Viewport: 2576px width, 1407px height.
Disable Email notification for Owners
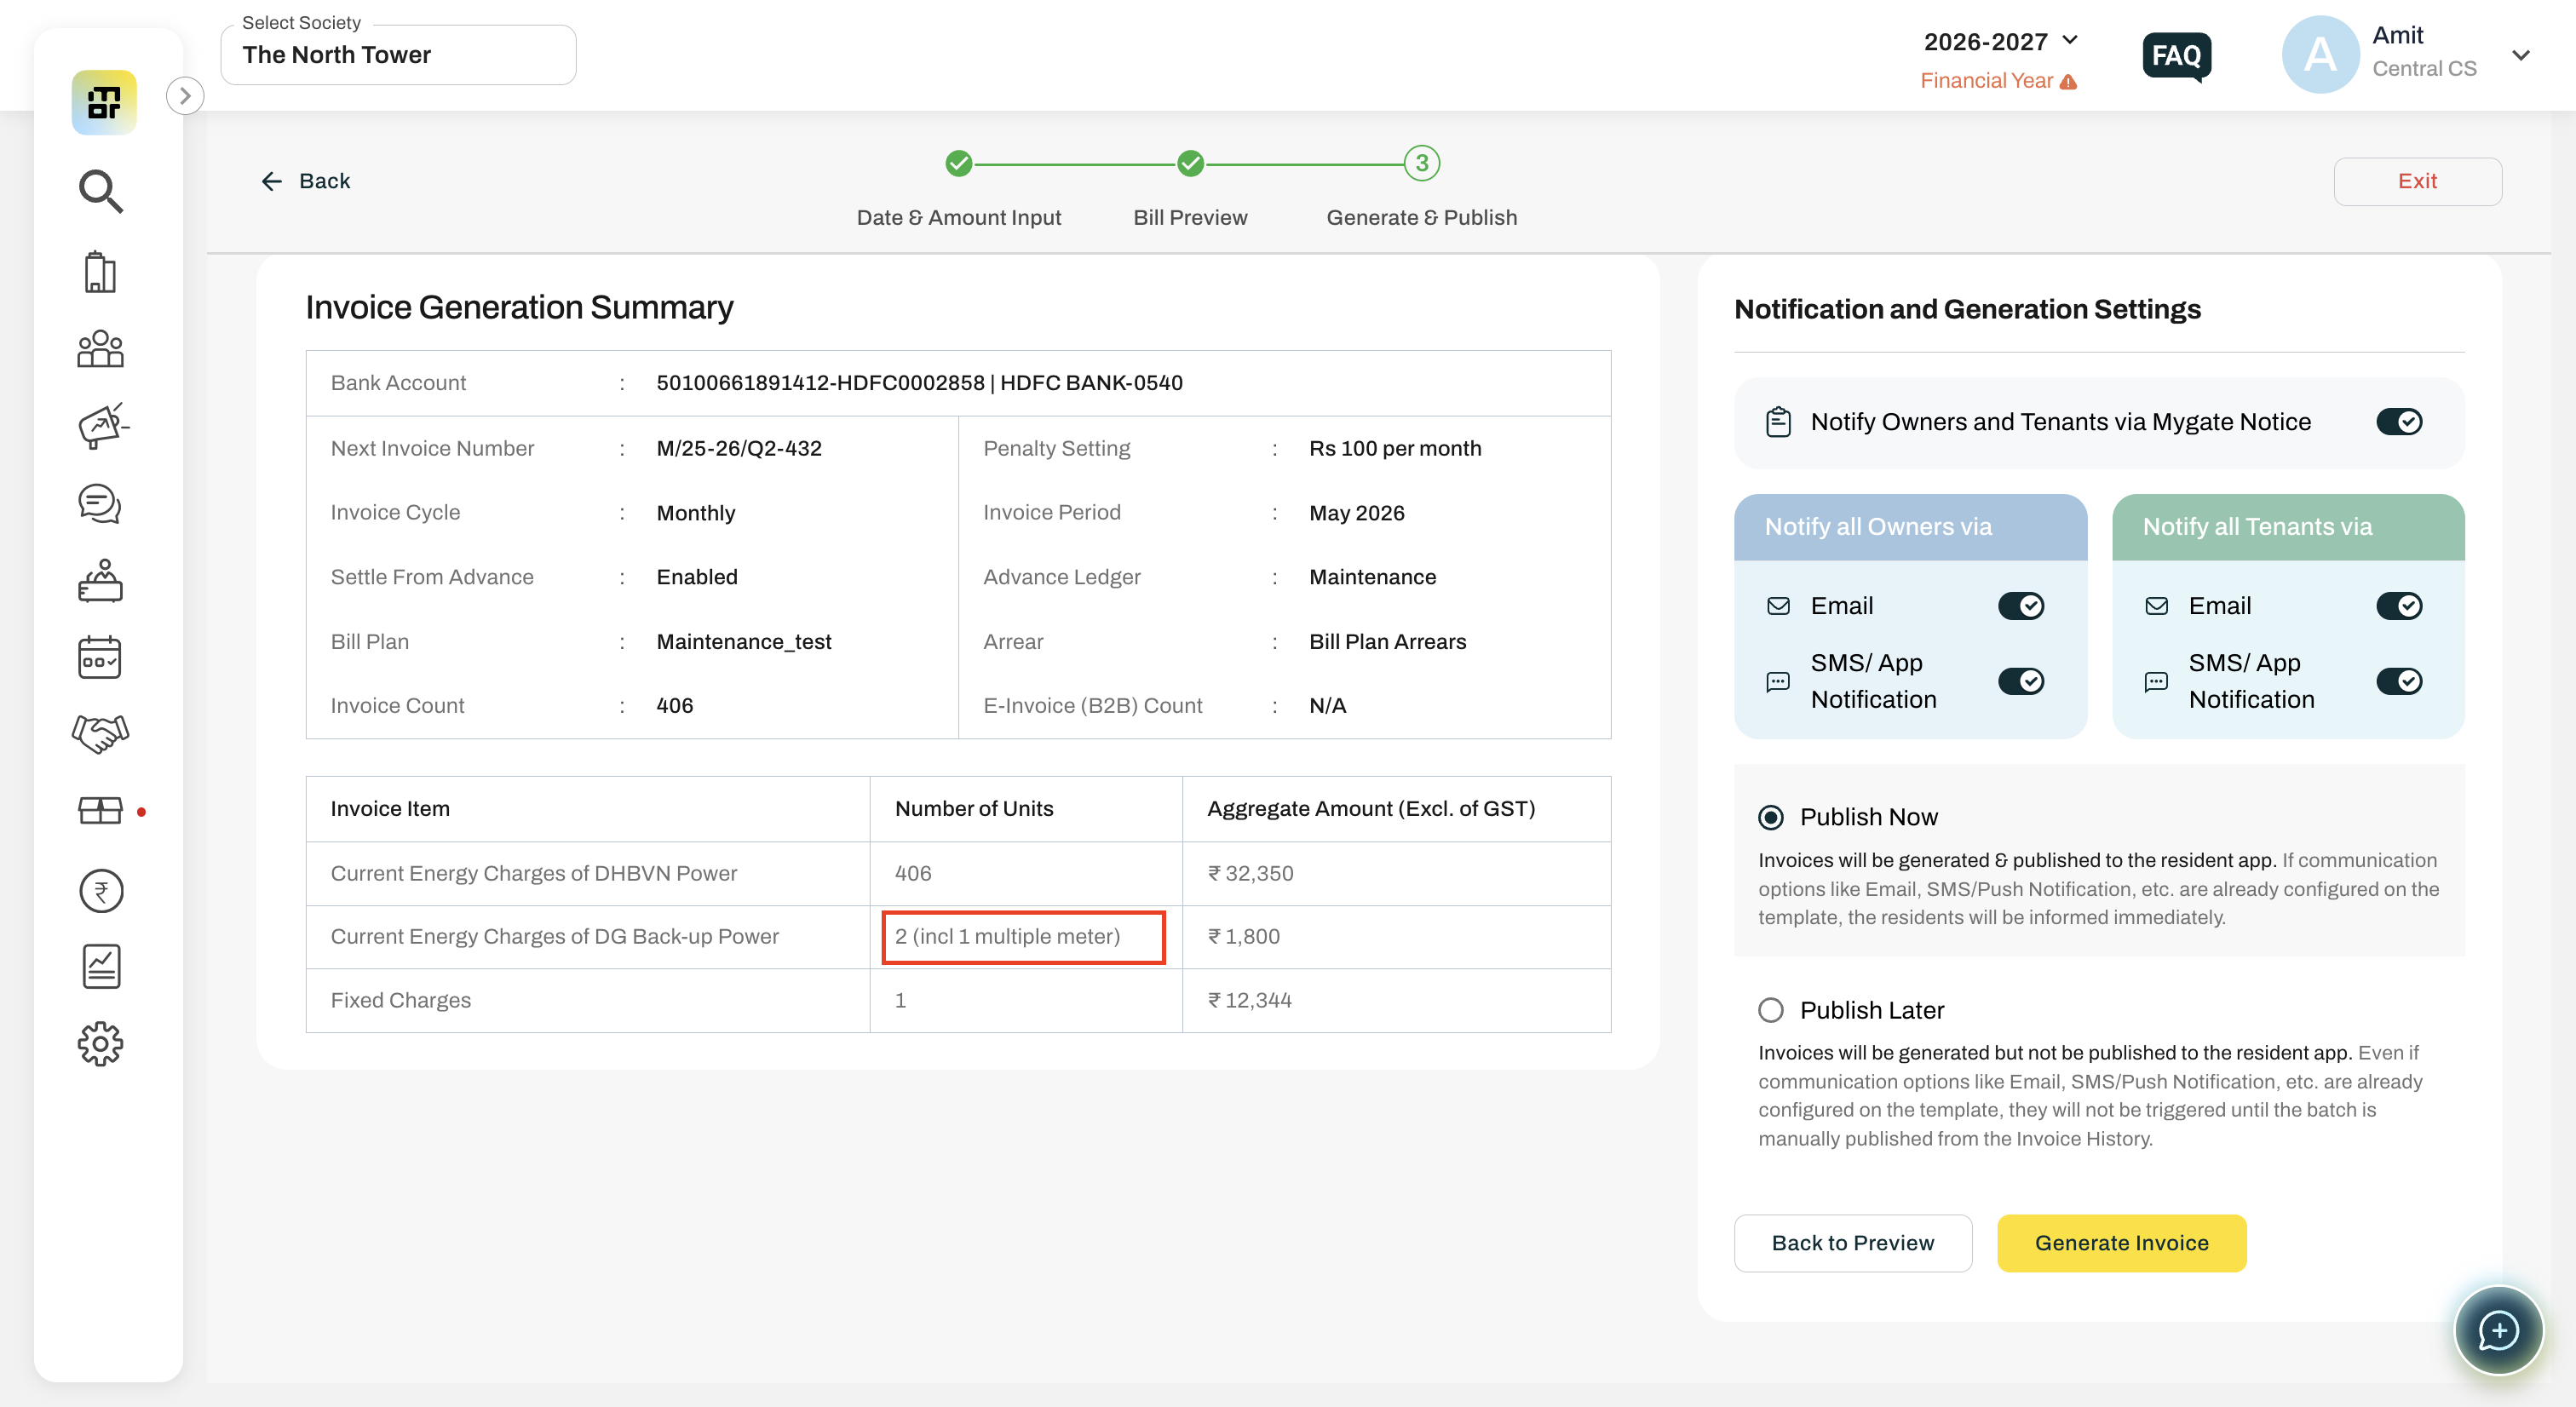(x=2021, y=606)
